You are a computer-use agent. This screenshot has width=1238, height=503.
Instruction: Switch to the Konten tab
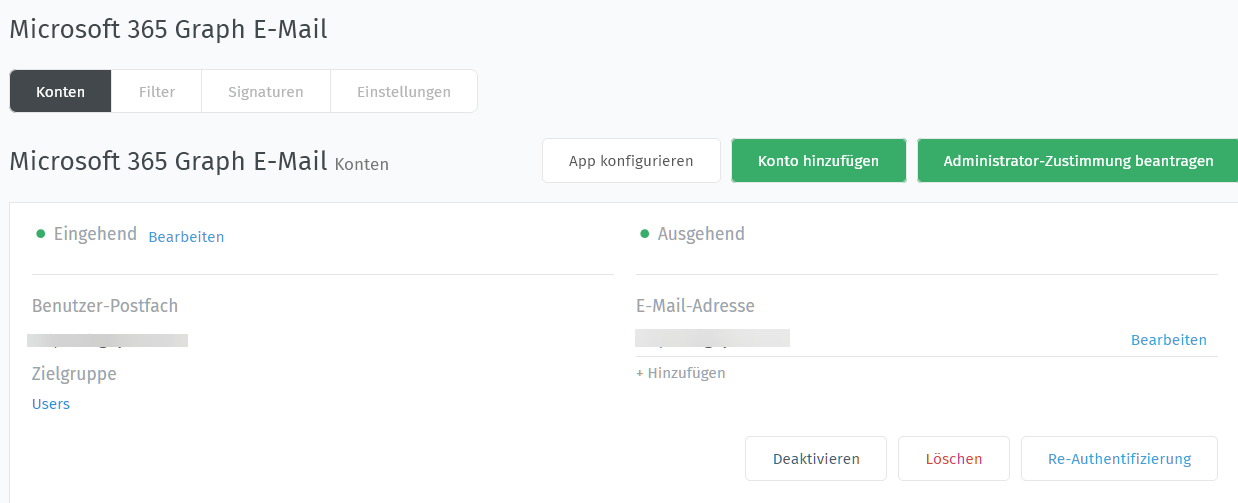click(x=60, y=92)
